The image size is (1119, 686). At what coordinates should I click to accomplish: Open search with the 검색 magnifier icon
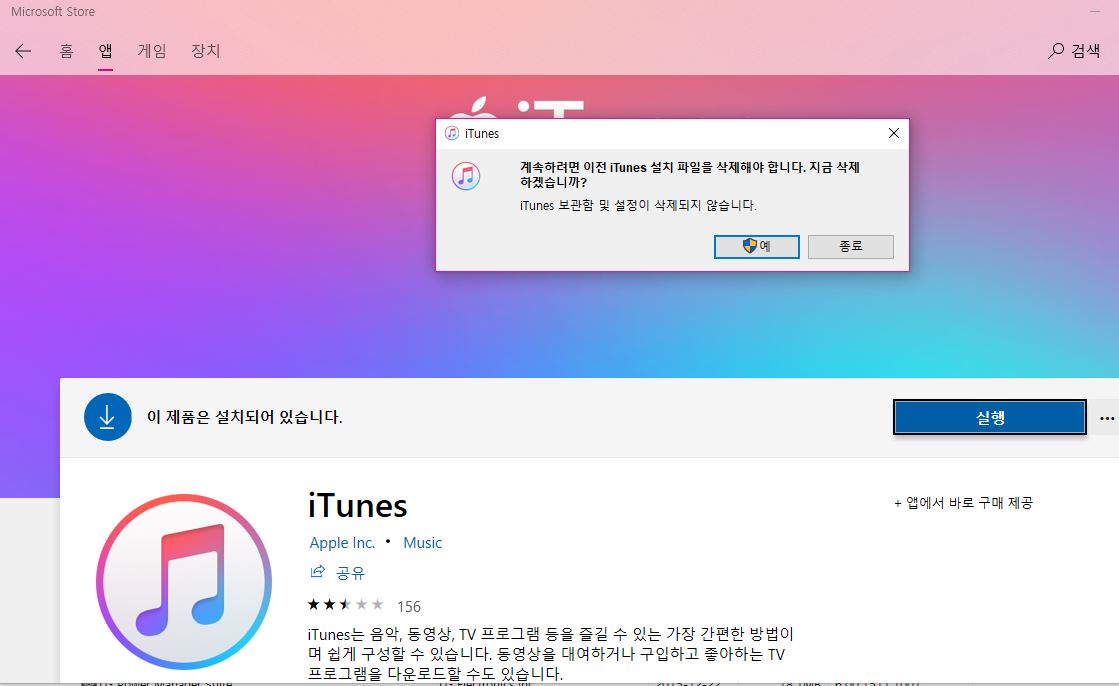point(1056,51)
